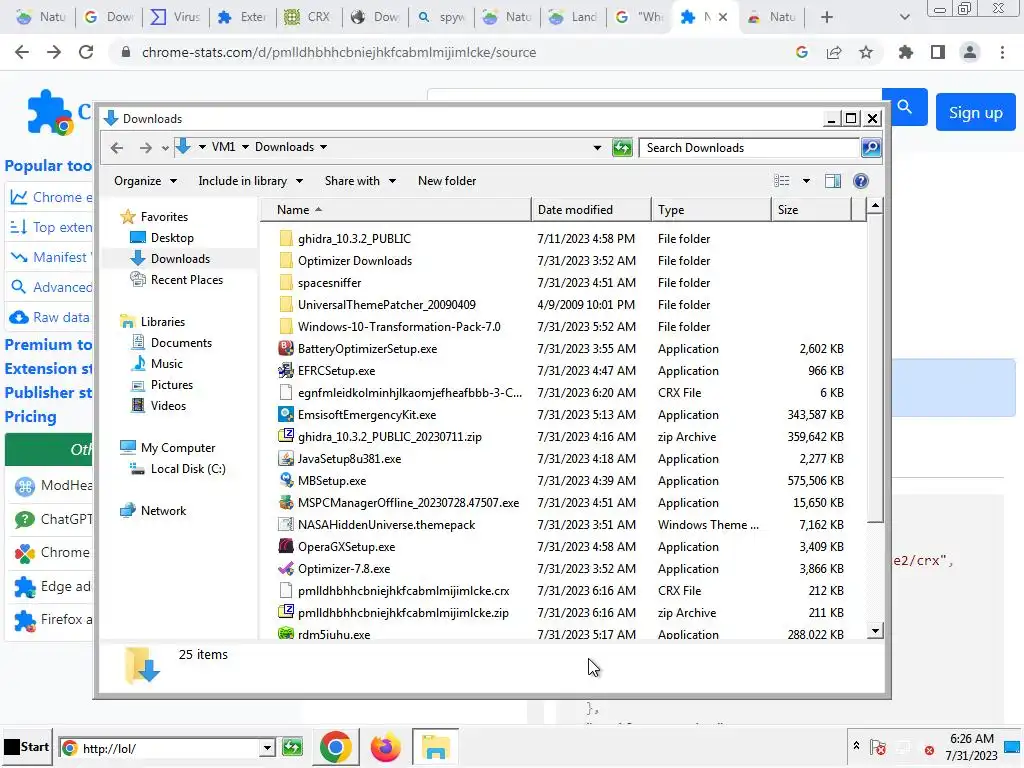Select EFRCSetup.exe file icon
This screenshot has width=1024, height=768.
[285, 371]
